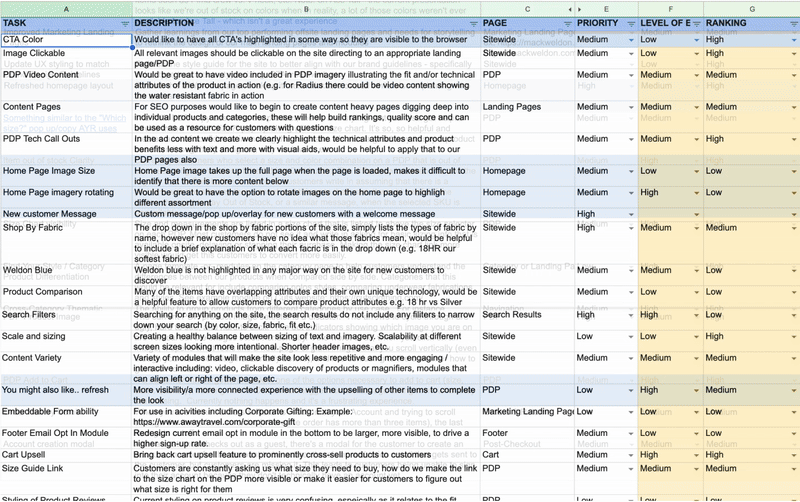Open Level dropdown for Home Page Image Size

(696, 171)
